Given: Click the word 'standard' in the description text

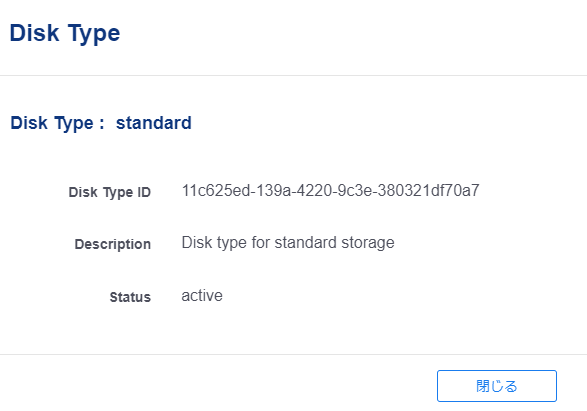Looking at the screenshot, I should click(x=306, y=243).
